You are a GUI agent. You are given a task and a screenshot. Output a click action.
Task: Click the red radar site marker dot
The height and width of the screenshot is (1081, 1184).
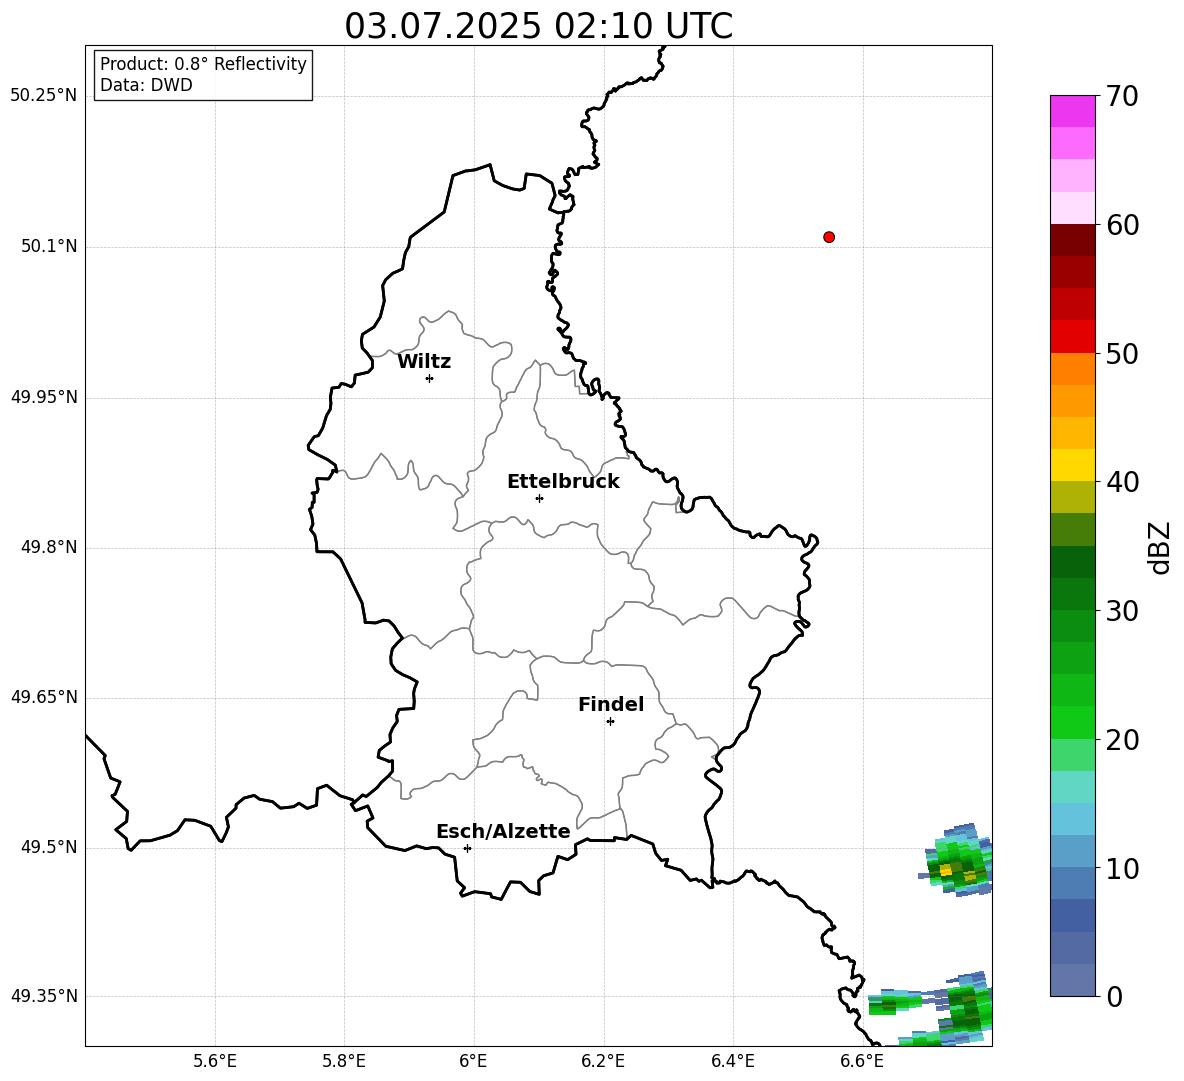[x=829, y=237]
